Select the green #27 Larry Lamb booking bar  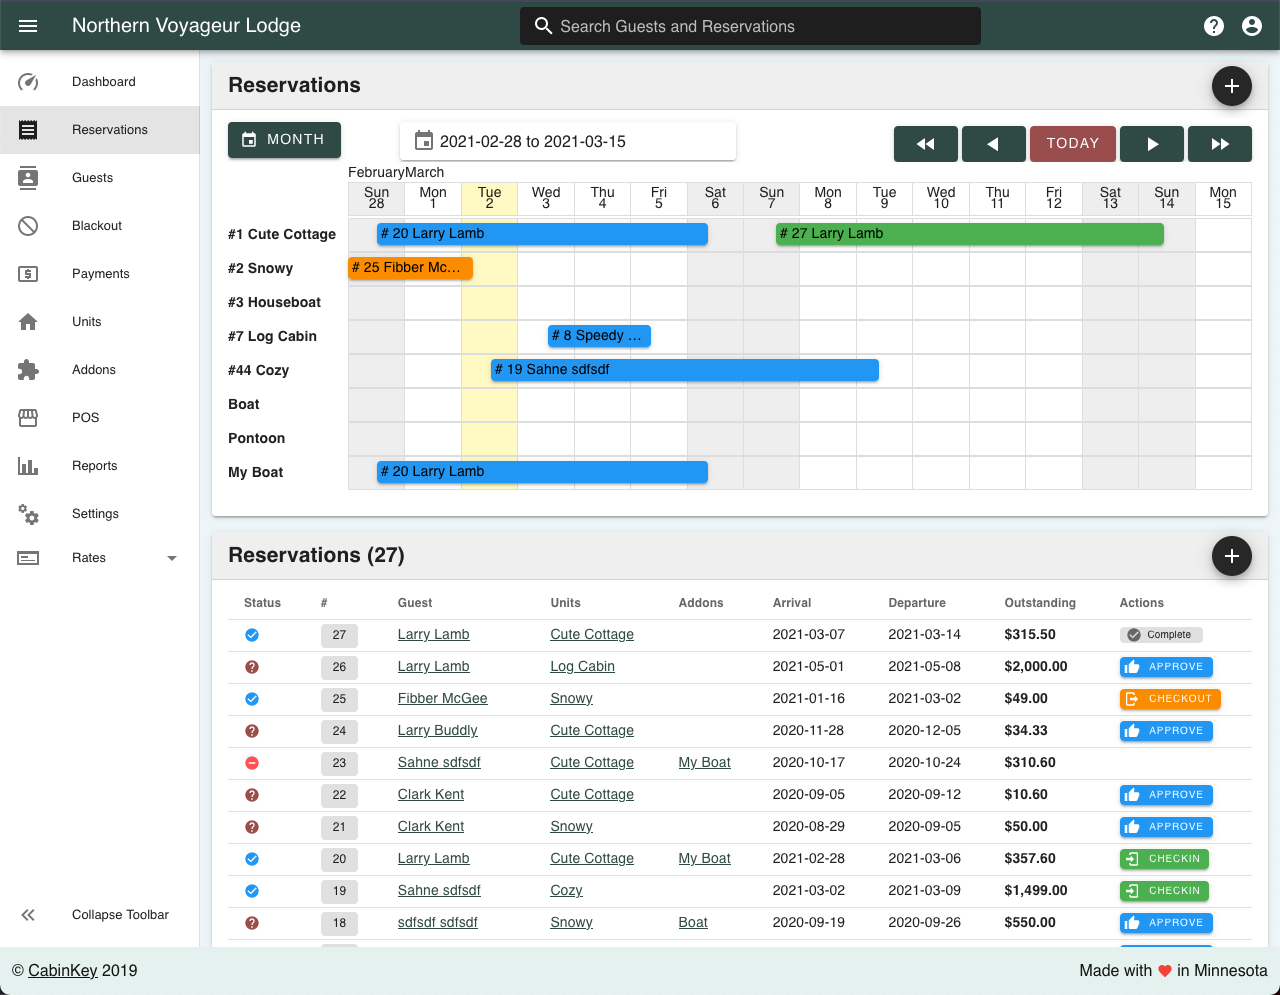click(x=969, y=234)
